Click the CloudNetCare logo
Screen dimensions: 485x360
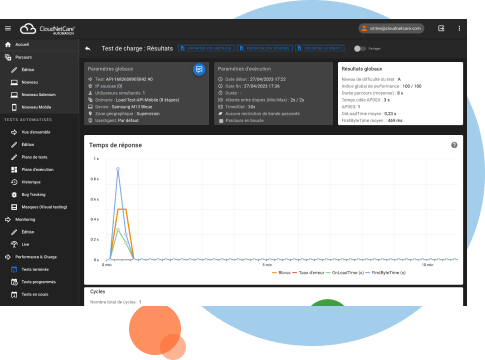tap(47, 29)
